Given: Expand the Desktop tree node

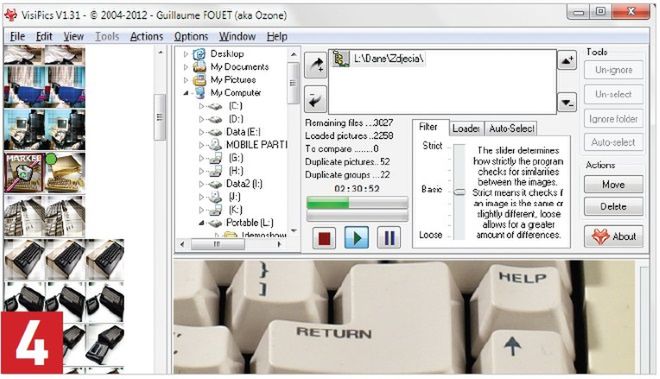Looking at the screenshot, I should 186,54.
